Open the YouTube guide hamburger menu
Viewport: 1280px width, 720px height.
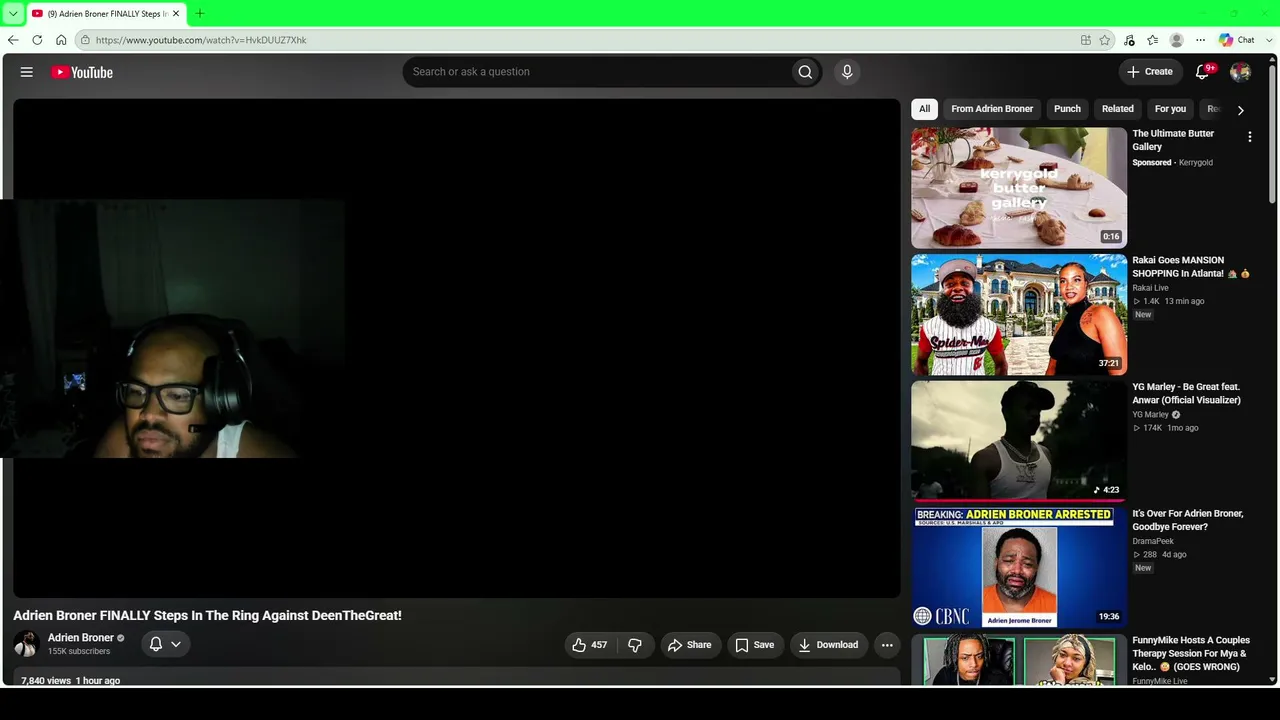(27, 72)
